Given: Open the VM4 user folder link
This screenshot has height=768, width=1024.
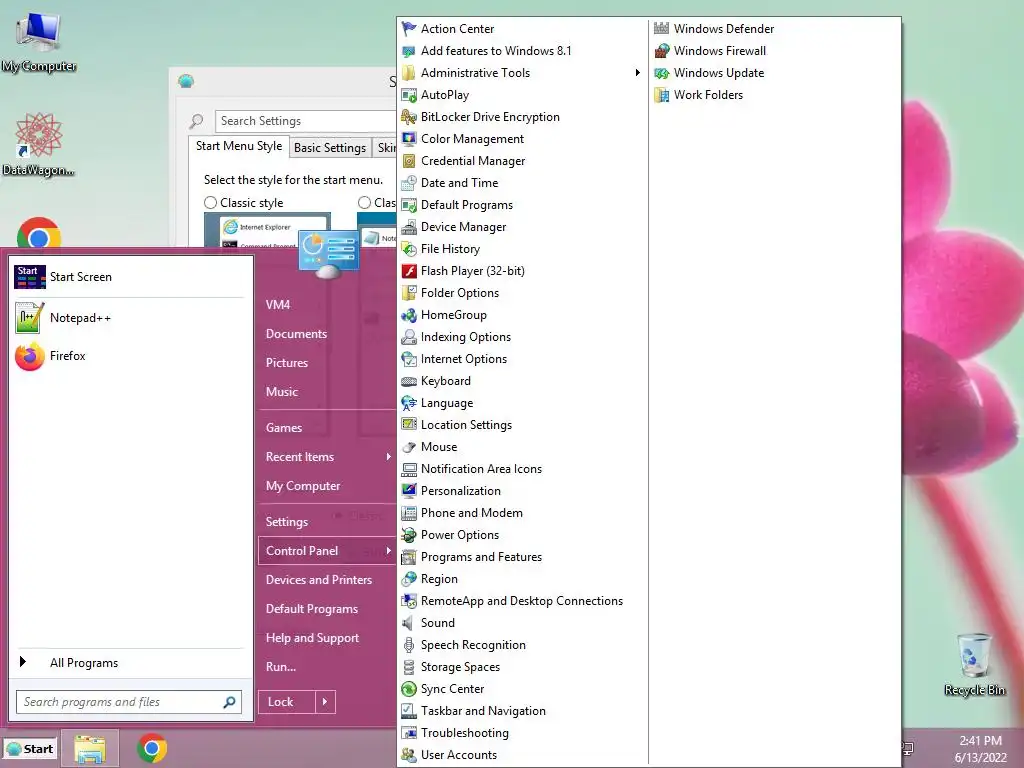Looking at the screenshot, I should pos(278,304).
